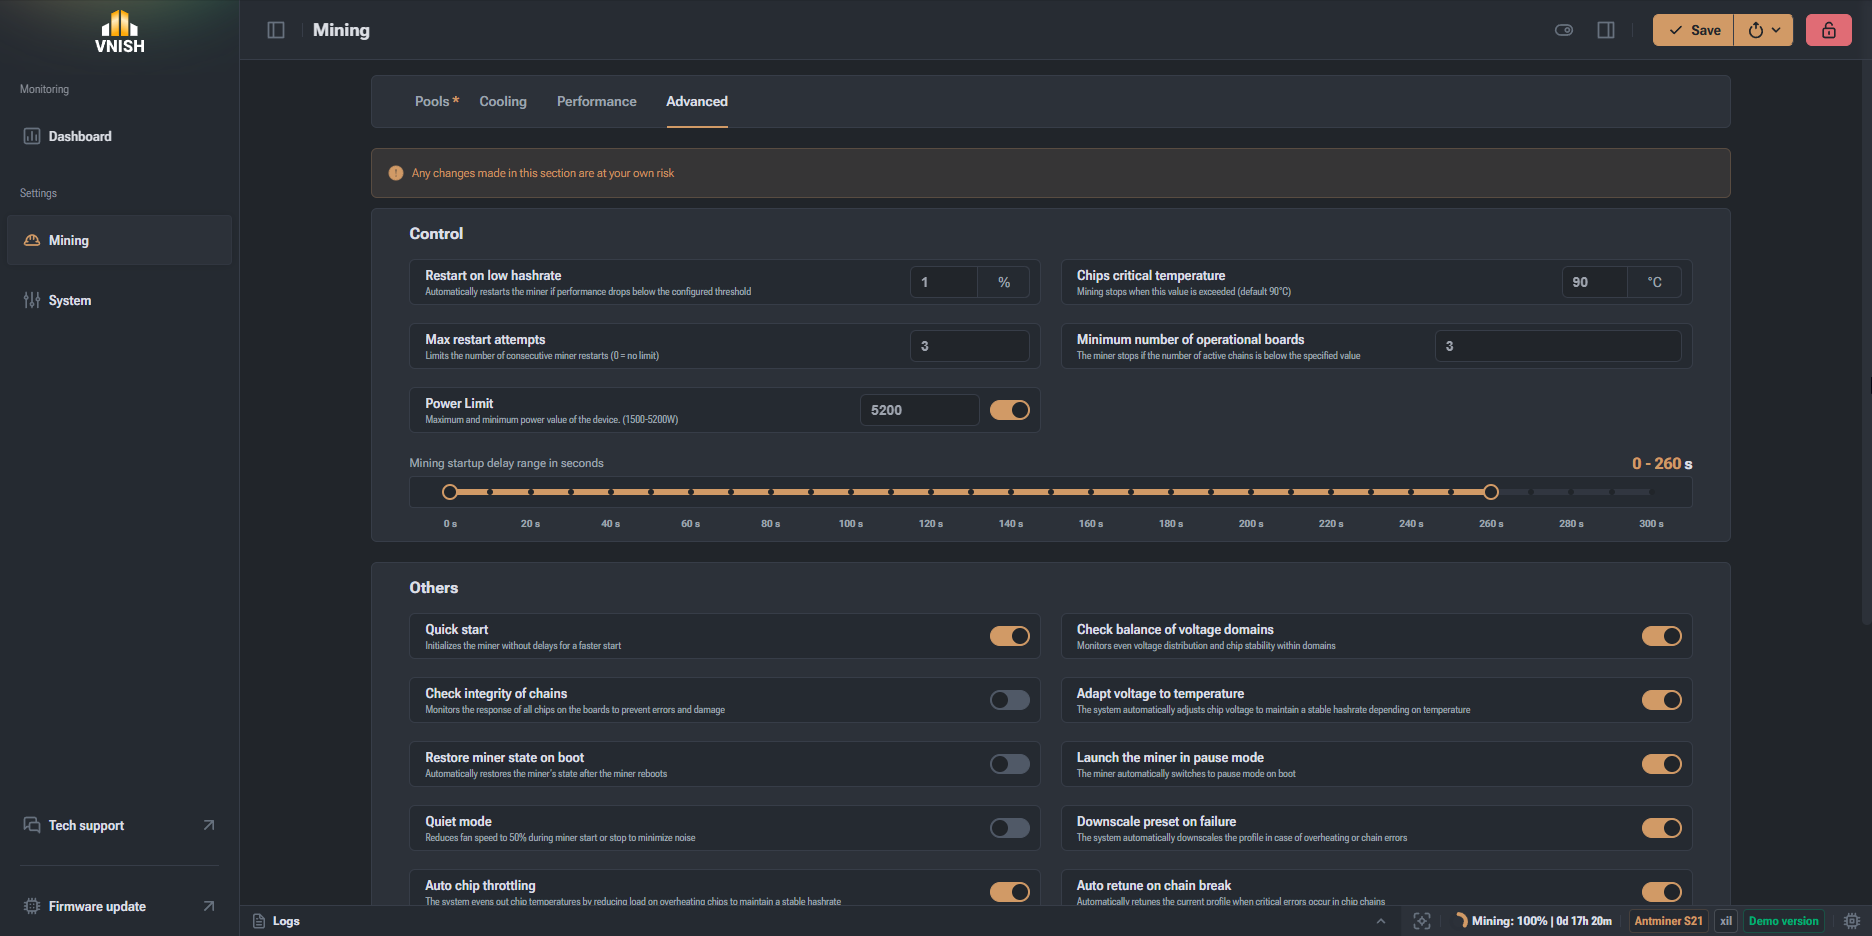Toggle the right side panel layout icon

(1606, 30)
